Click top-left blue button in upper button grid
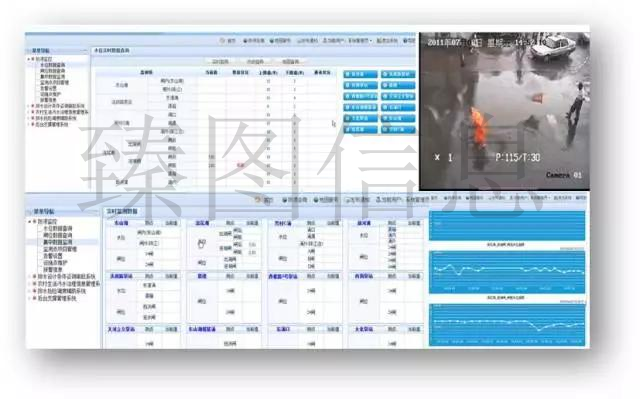Viewport: 640px width, 399px height. coord(360,74)
